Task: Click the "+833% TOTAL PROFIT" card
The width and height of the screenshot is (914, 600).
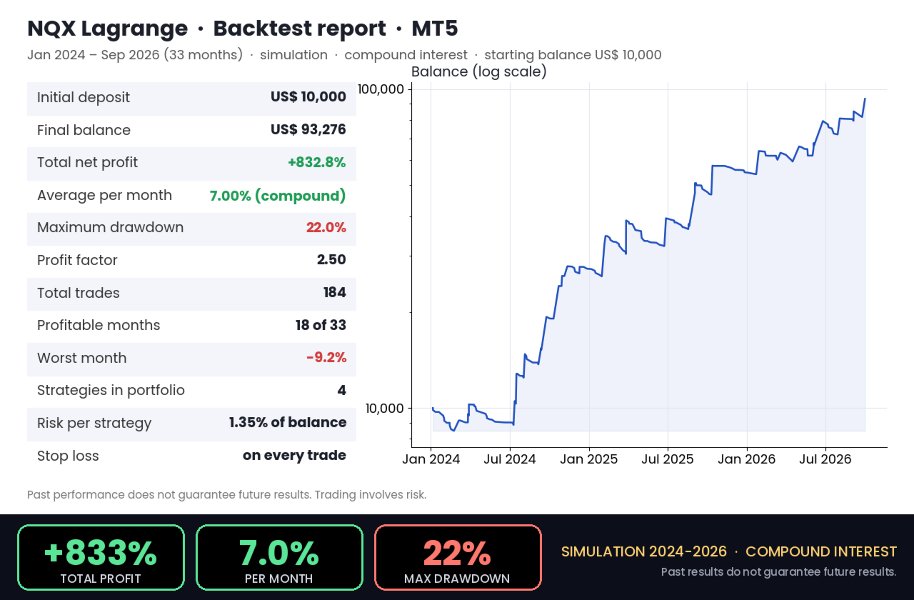Action: [101, 558]
